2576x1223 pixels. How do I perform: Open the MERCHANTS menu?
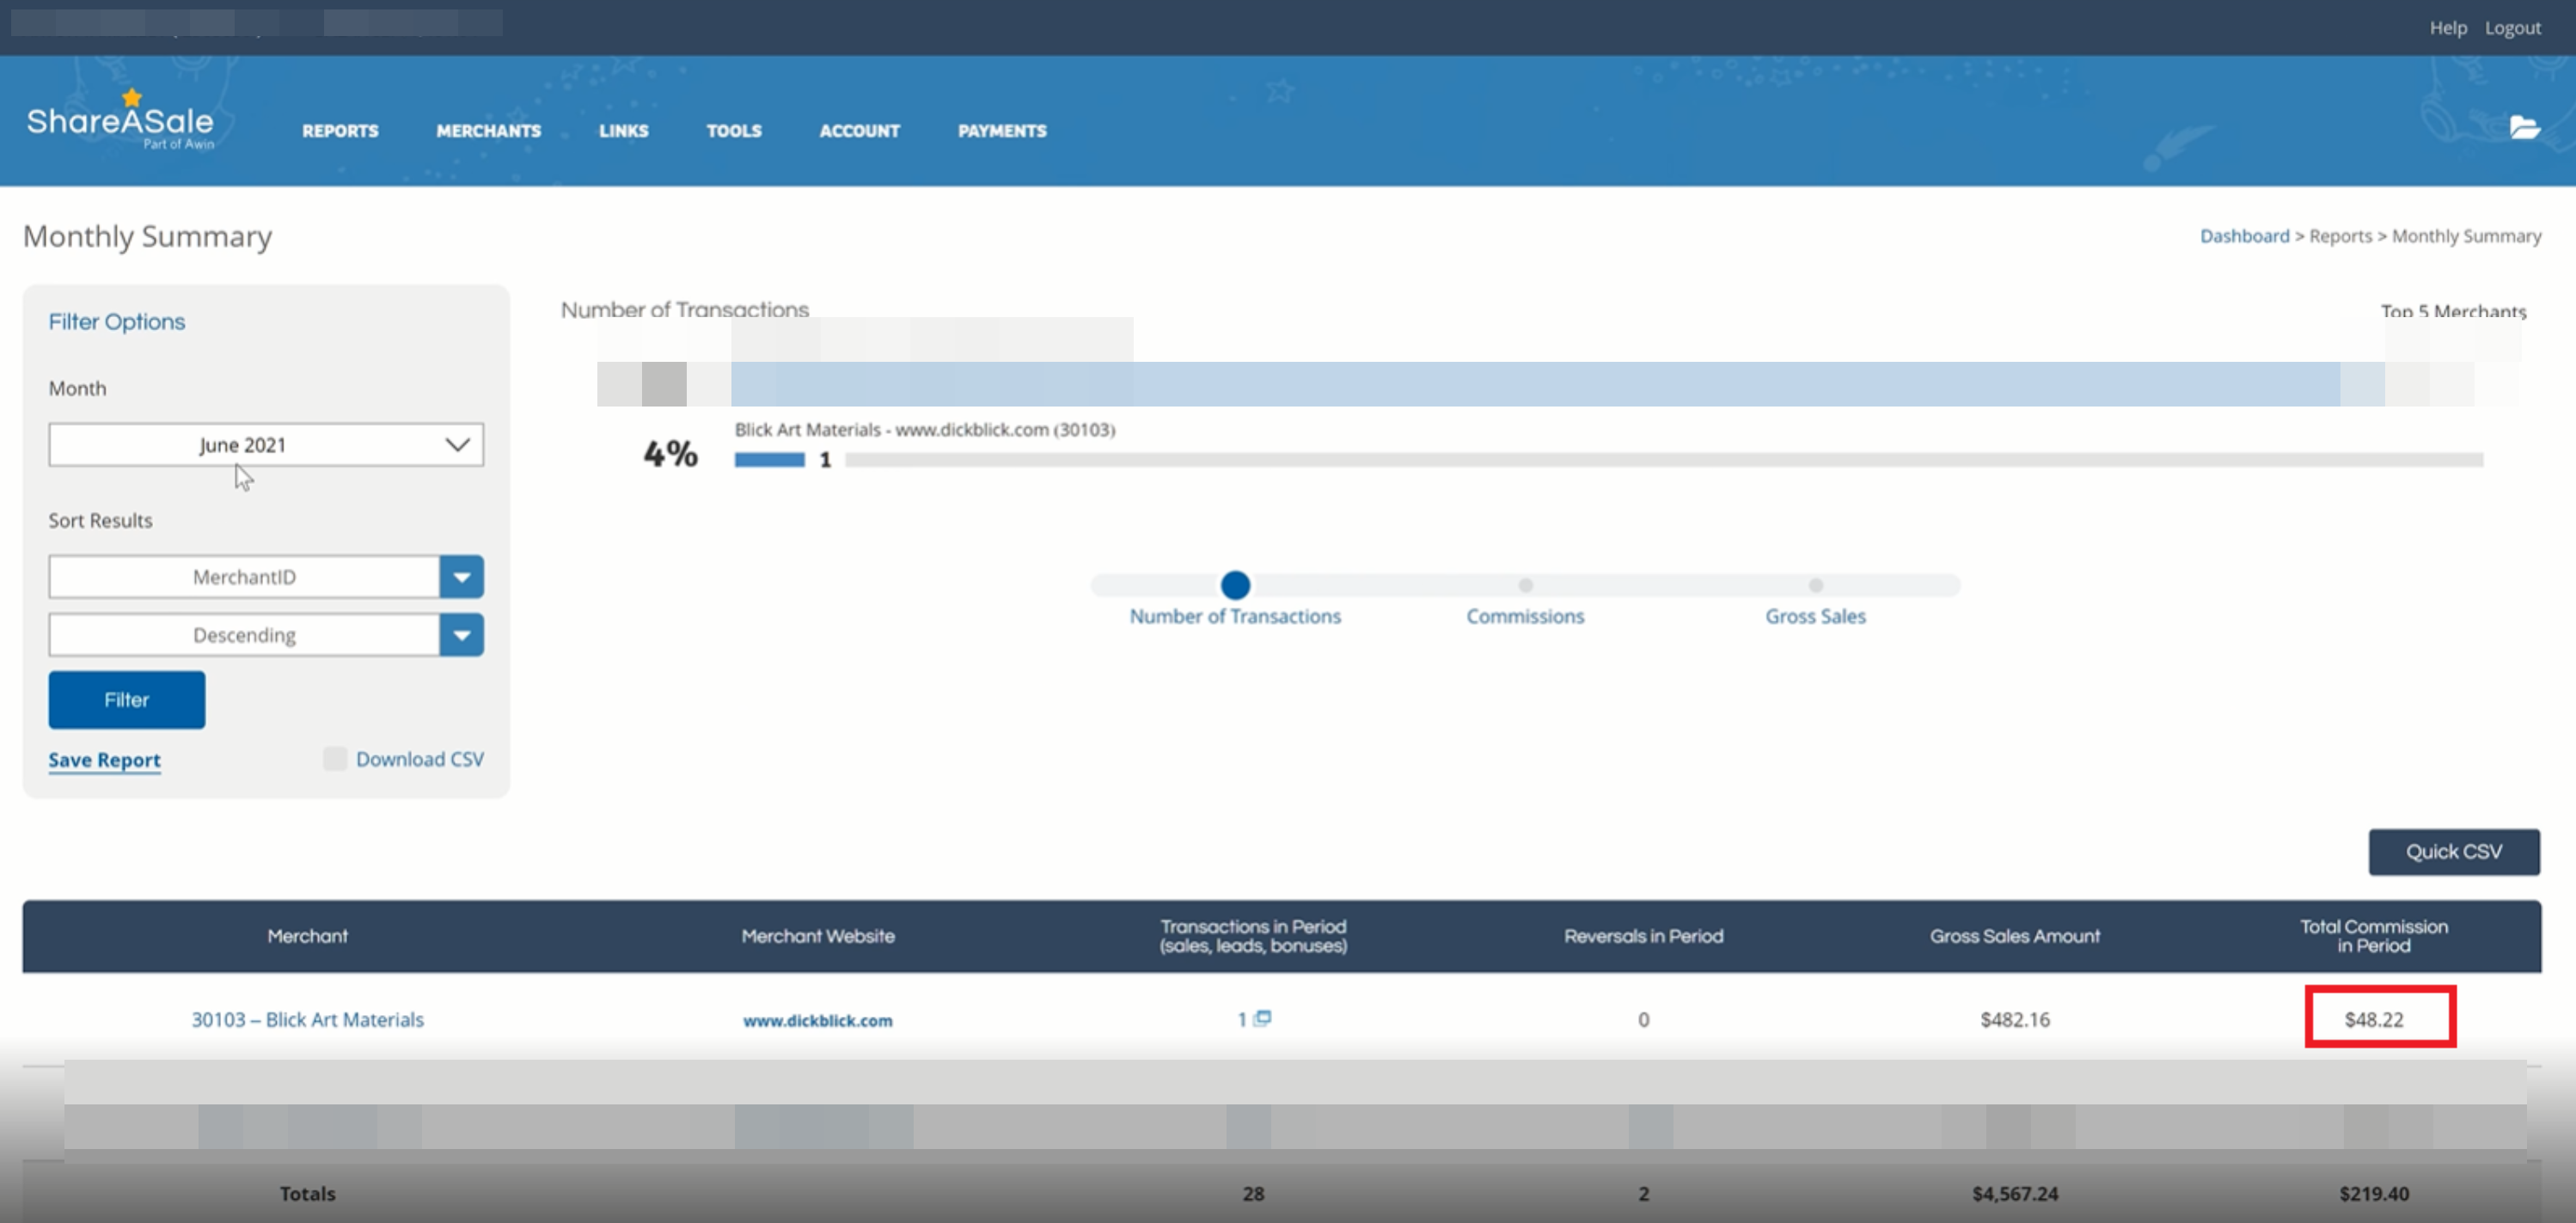click(488, 131)
